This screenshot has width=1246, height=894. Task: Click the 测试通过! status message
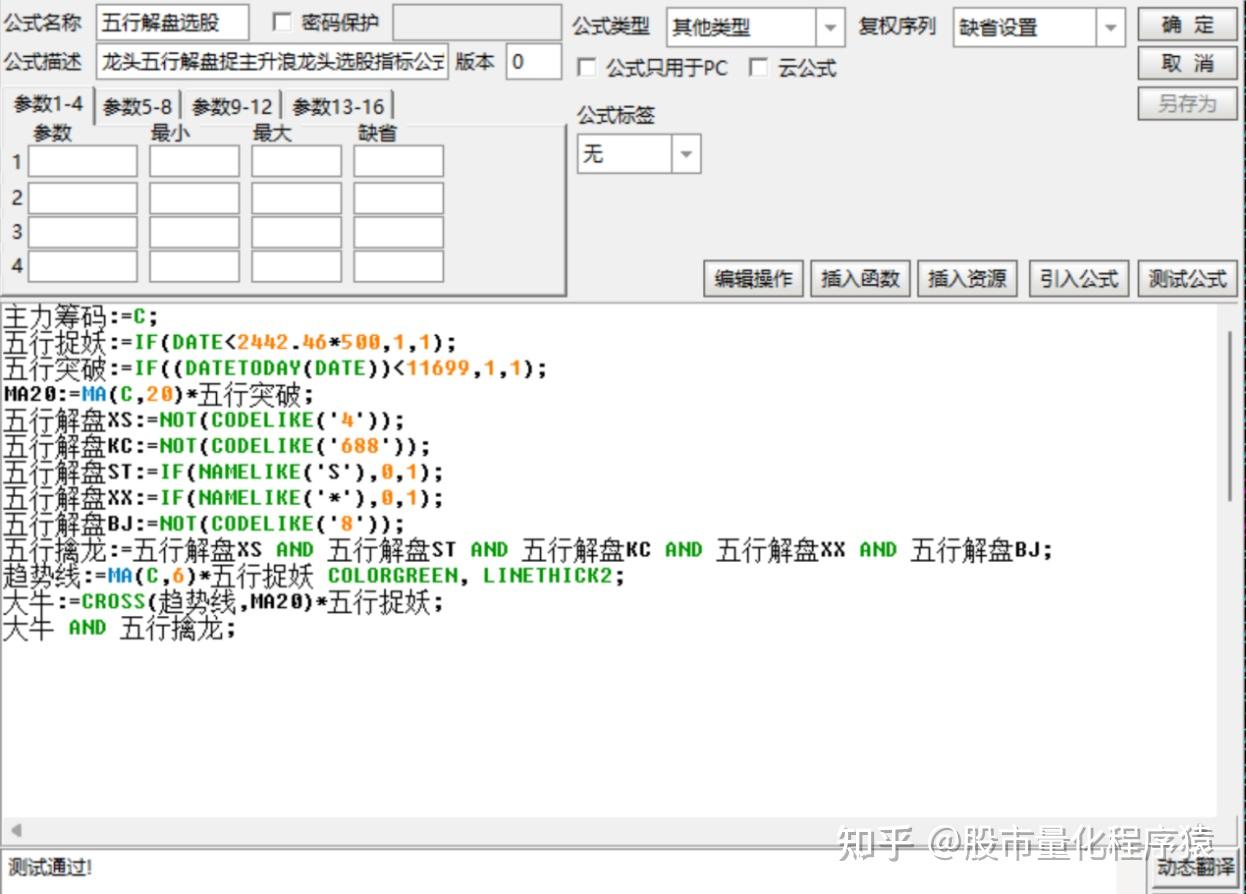click(x=50, y=868)
